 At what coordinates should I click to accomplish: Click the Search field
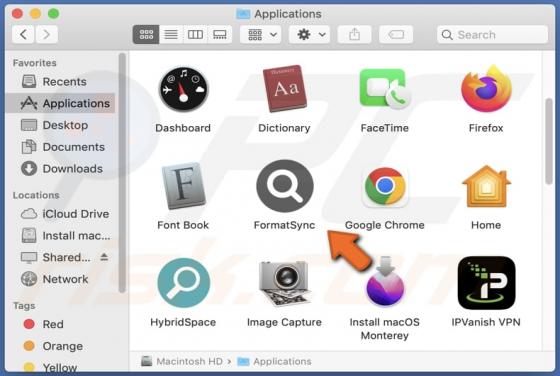(x=492, y=35)
